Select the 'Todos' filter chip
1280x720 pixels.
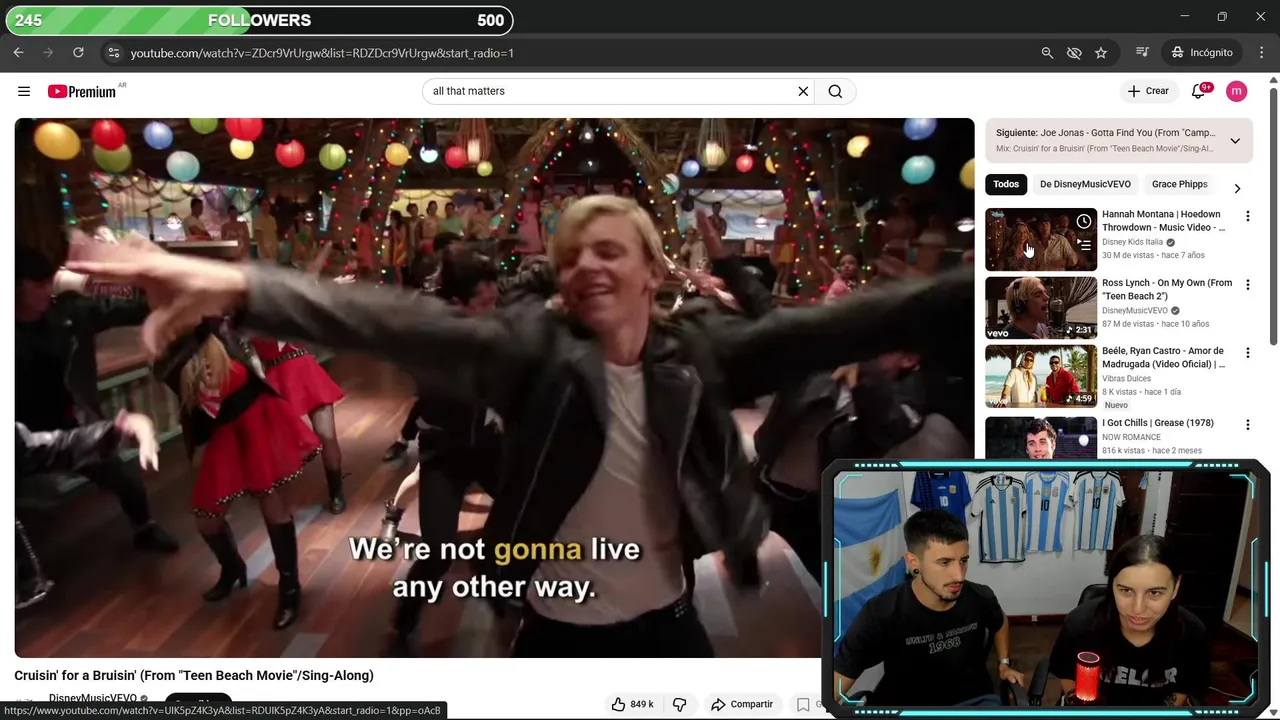1006,184
